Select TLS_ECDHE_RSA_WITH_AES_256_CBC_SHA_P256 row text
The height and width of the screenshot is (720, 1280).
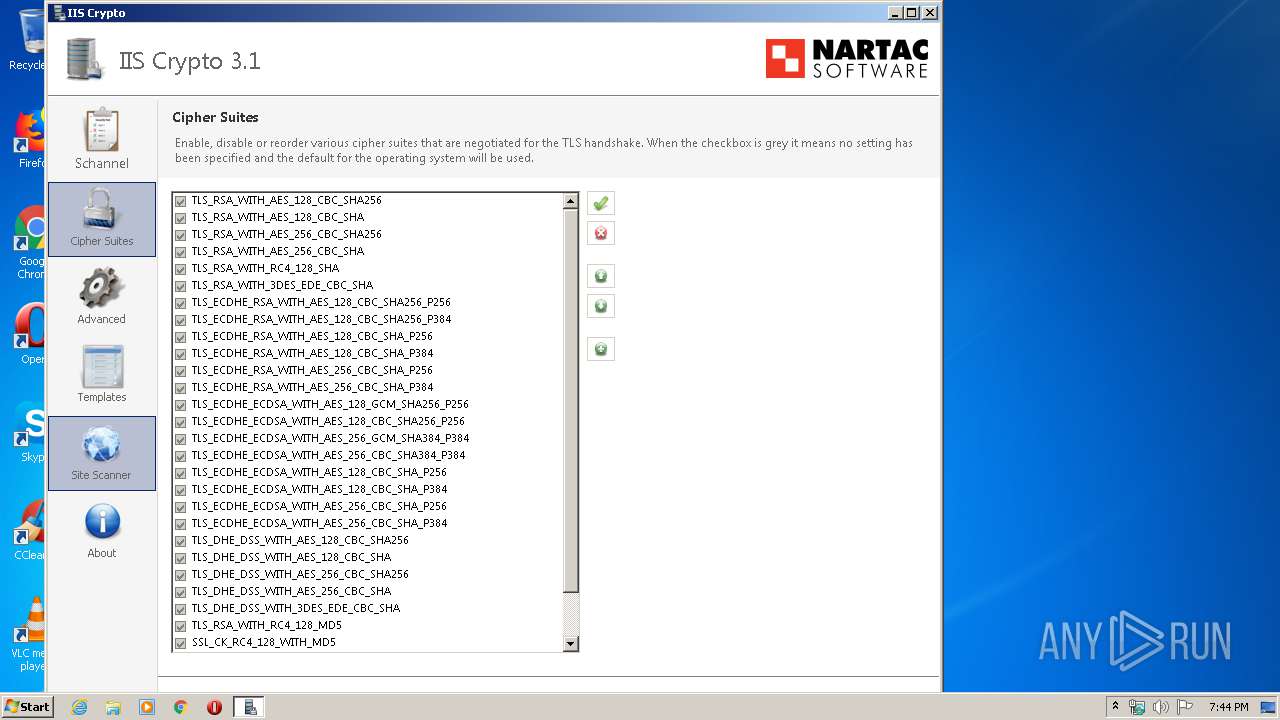(x=312, y=370)
